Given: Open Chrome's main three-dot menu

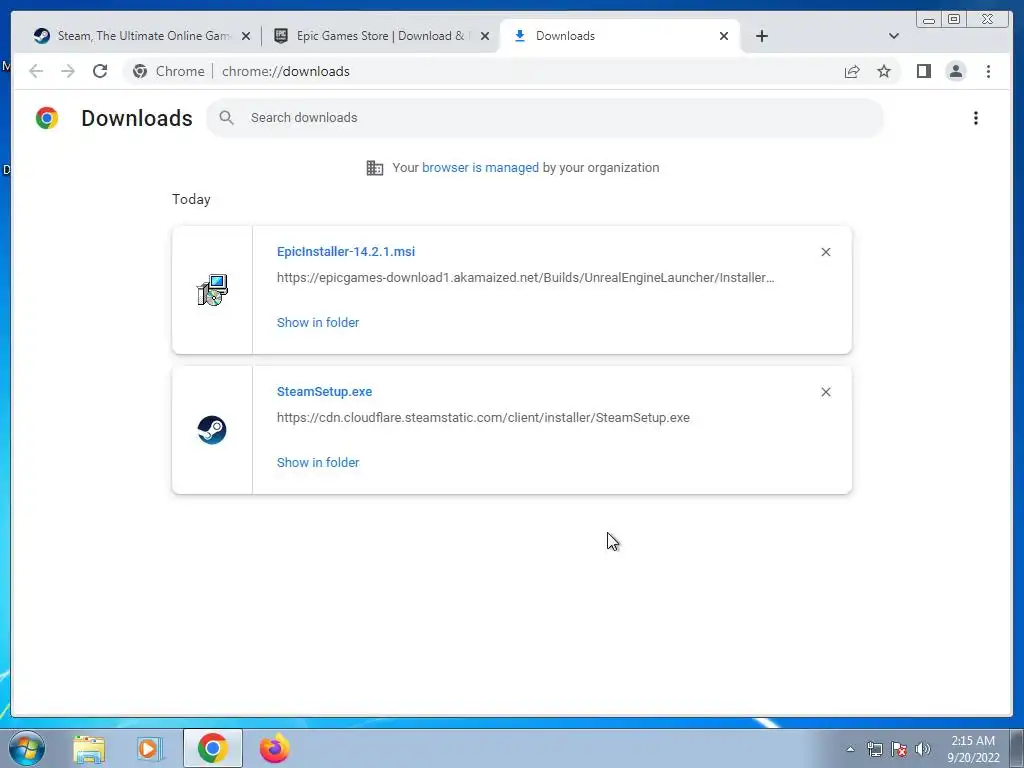Looking at the screenshot, I should click(x=988, y=71).
